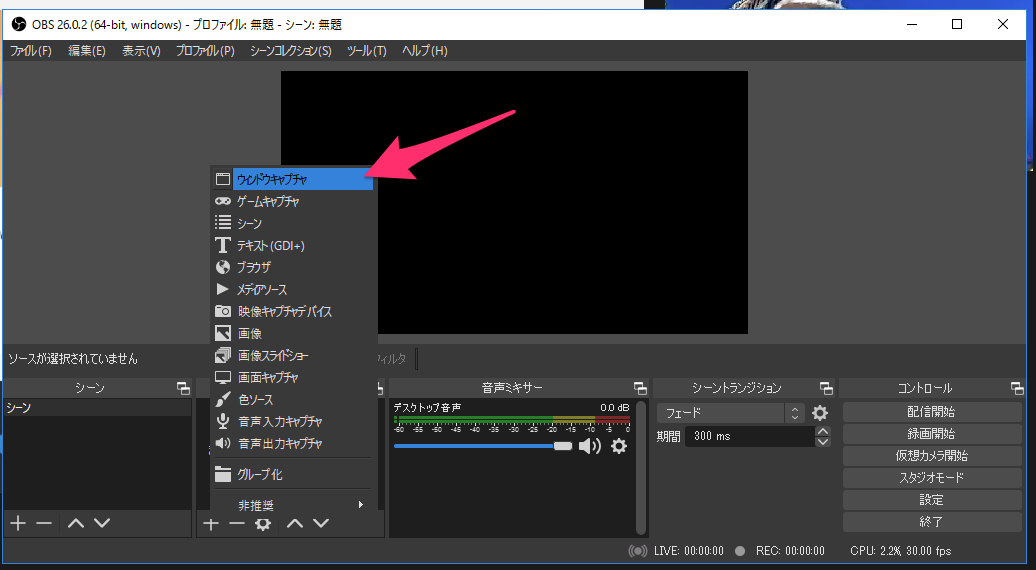Click the CPU usage status text
Screen dimensions: 1036x570
(901, 551)
